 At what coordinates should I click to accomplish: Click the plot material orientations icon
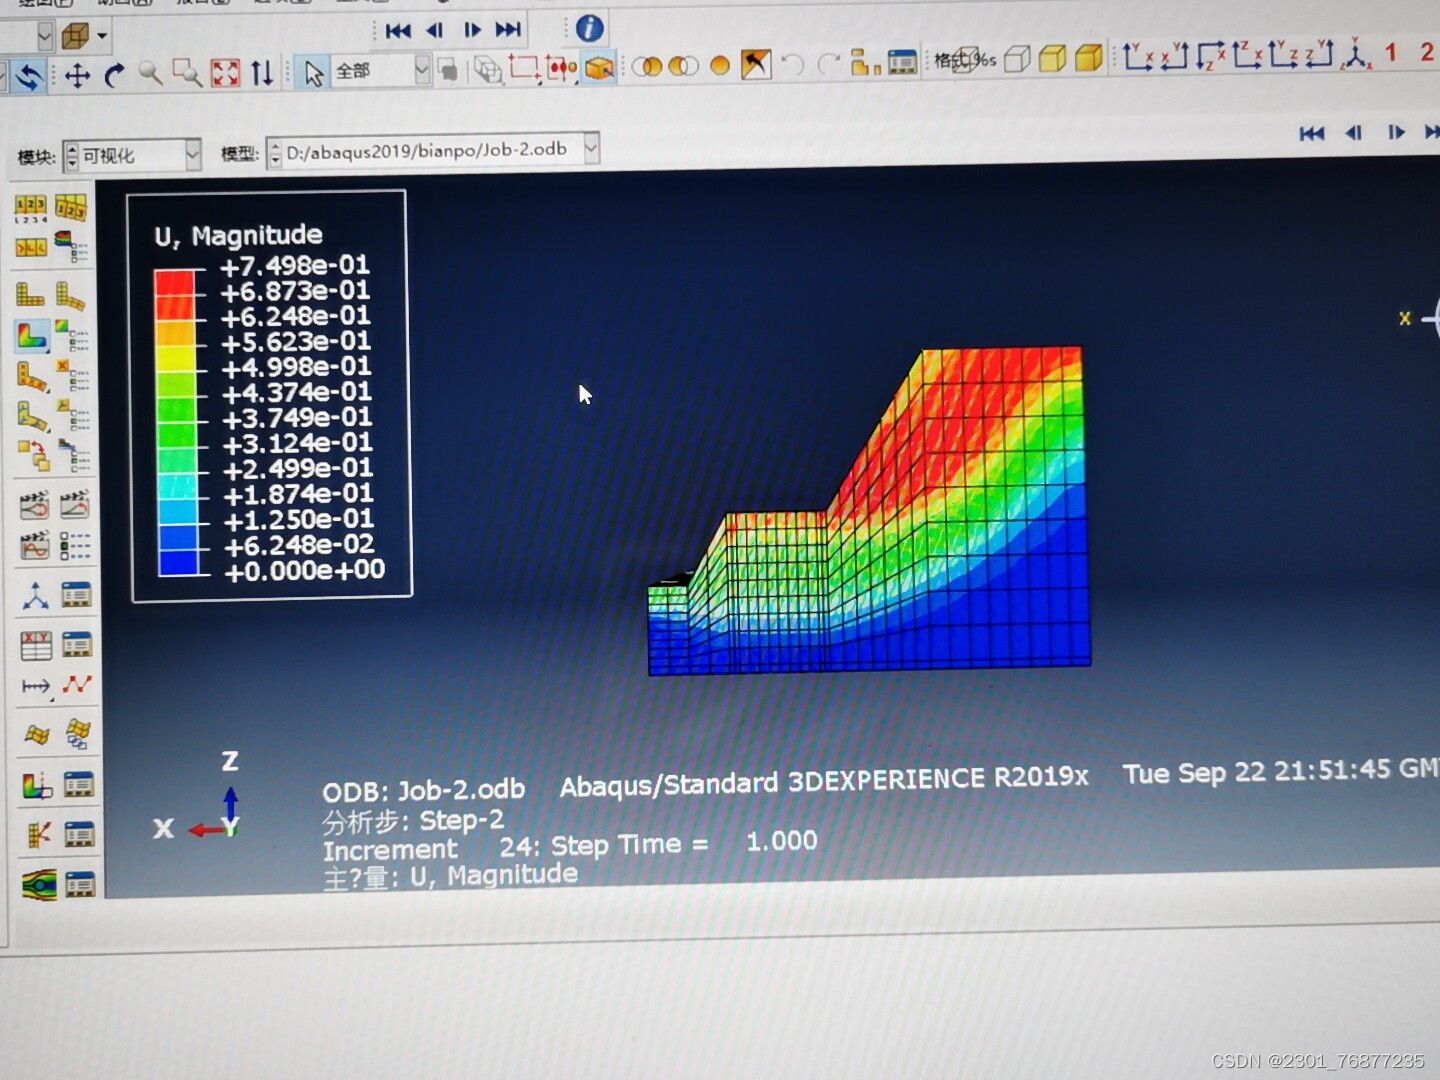click(32, 416)
